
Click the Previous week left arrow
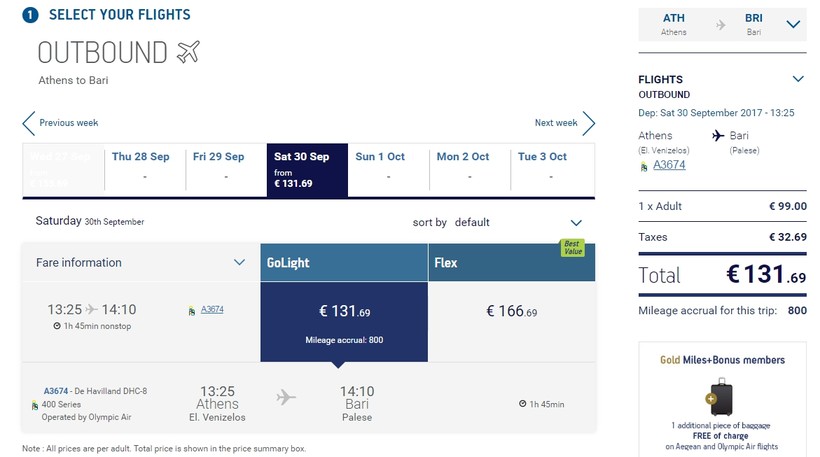28,123
